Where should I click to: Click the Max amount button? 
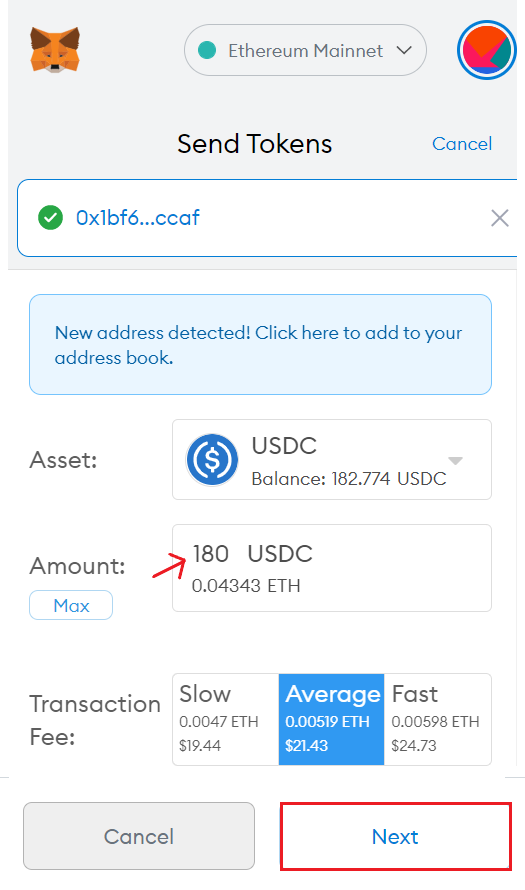pyautogui.click(x=71, y=605)
